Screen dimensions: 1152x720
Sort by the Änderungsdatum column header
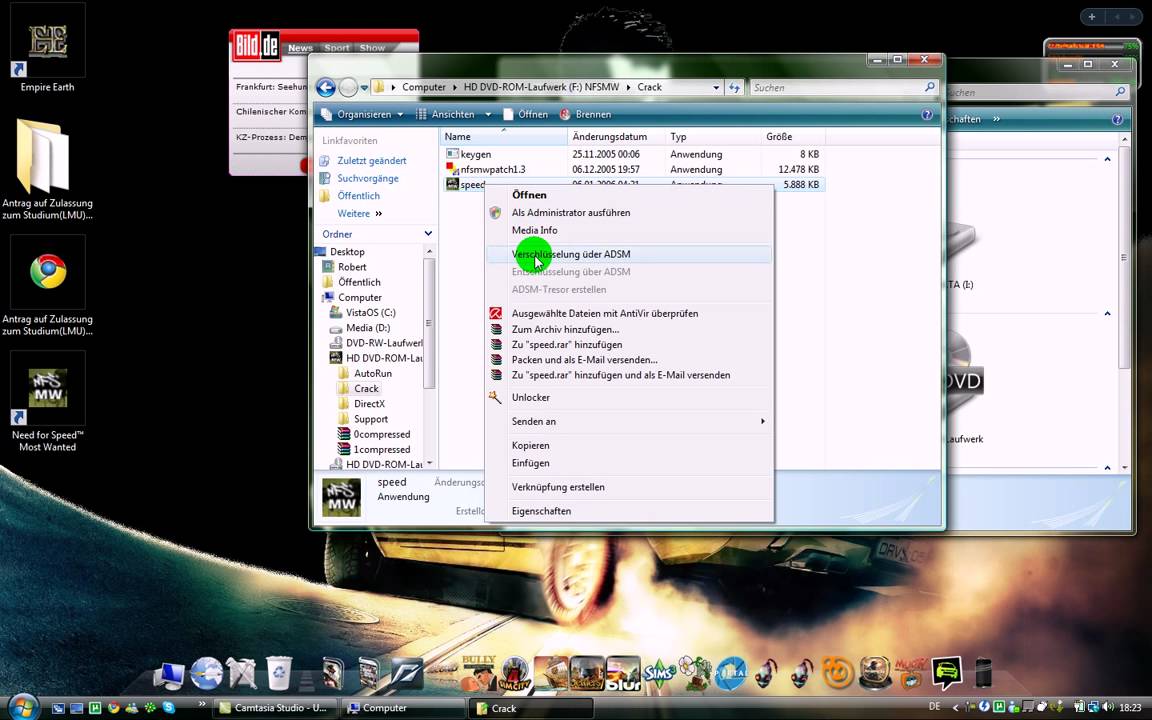pos(617,137)
